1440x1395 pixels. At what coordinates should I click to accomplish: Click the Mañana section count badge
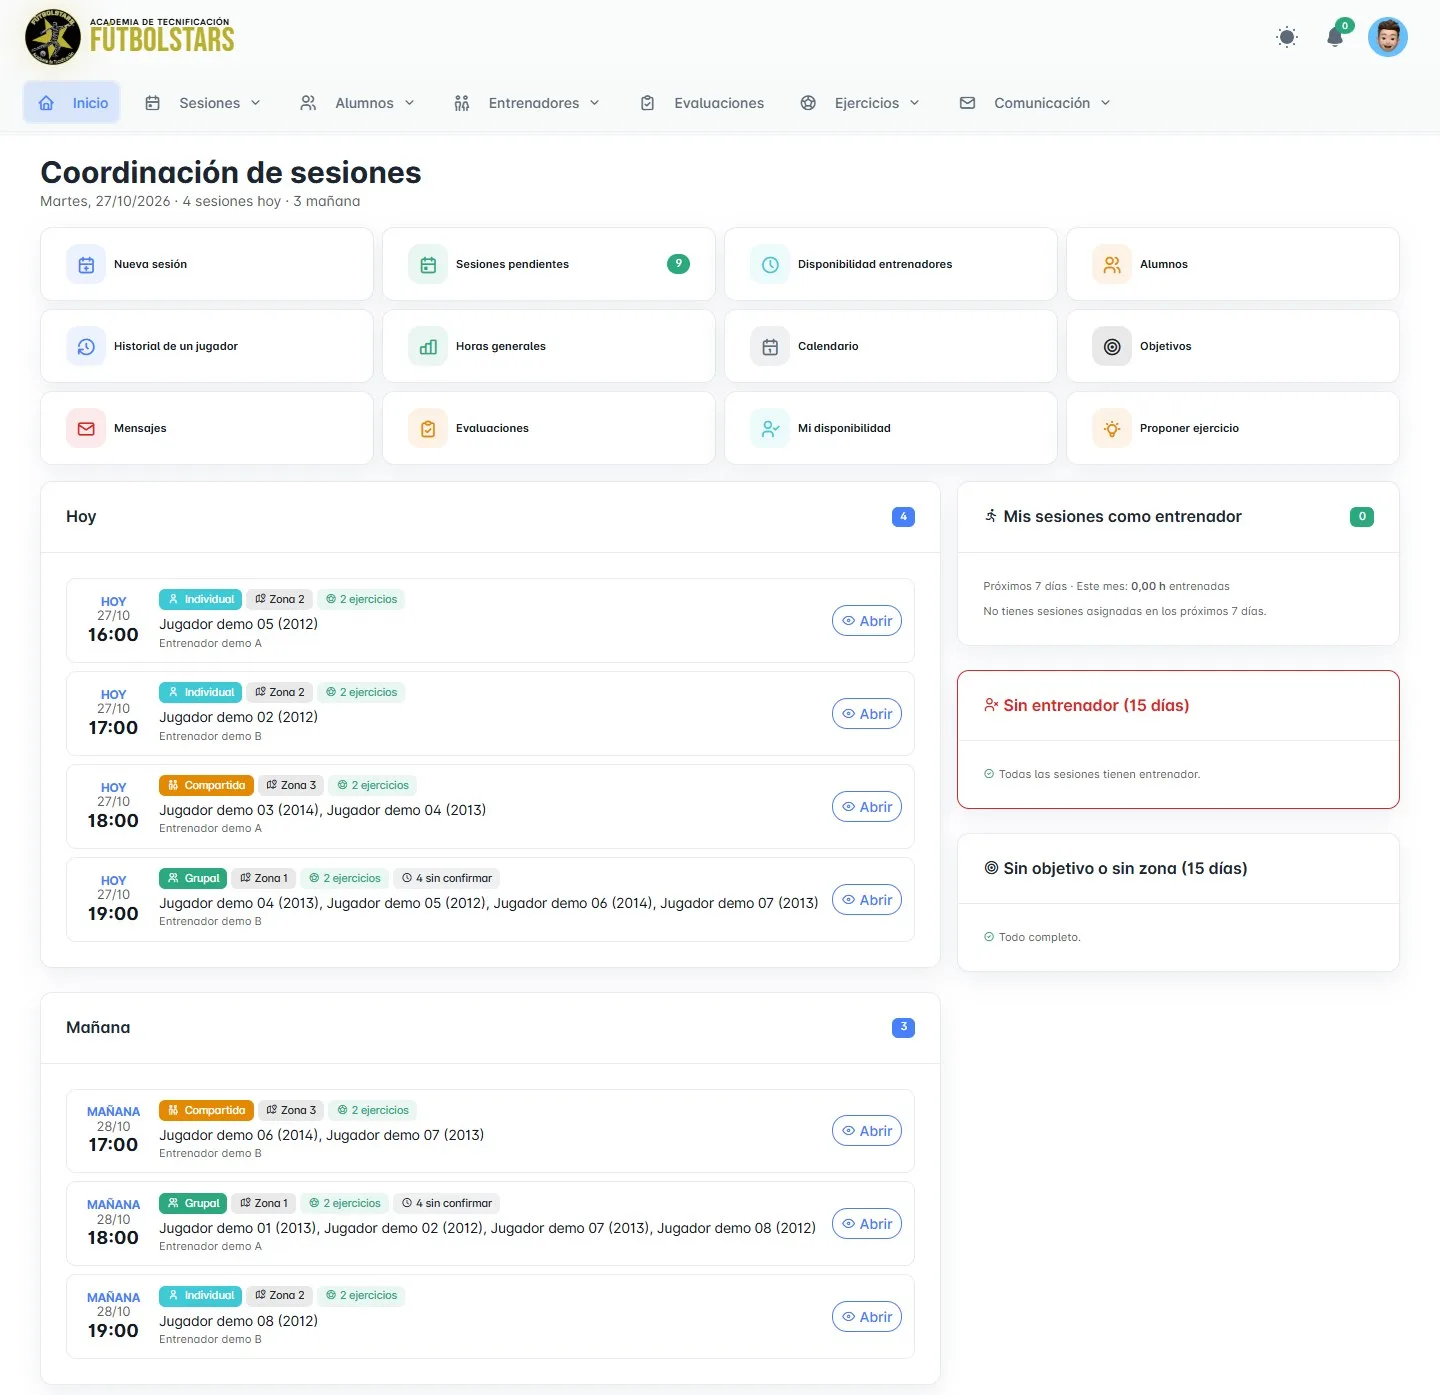(x=903, y=1027)
